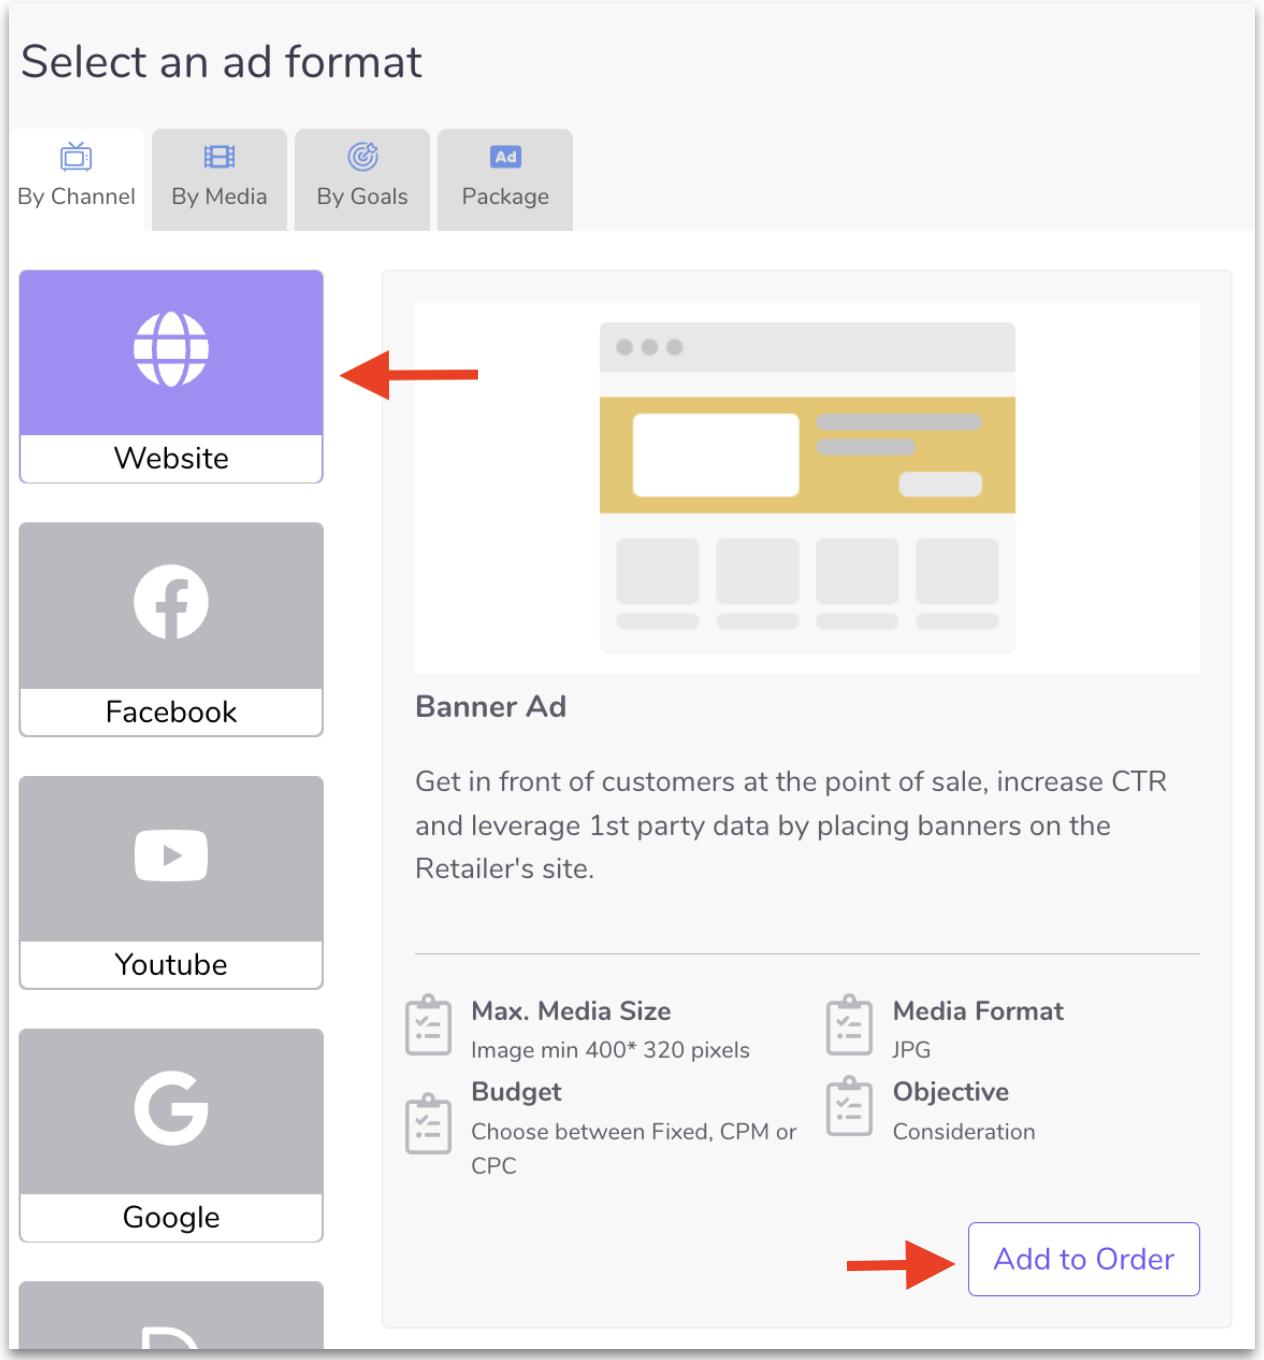1264x1360 pixels.
Task: Click the Budget heading
Action: 516,1092
